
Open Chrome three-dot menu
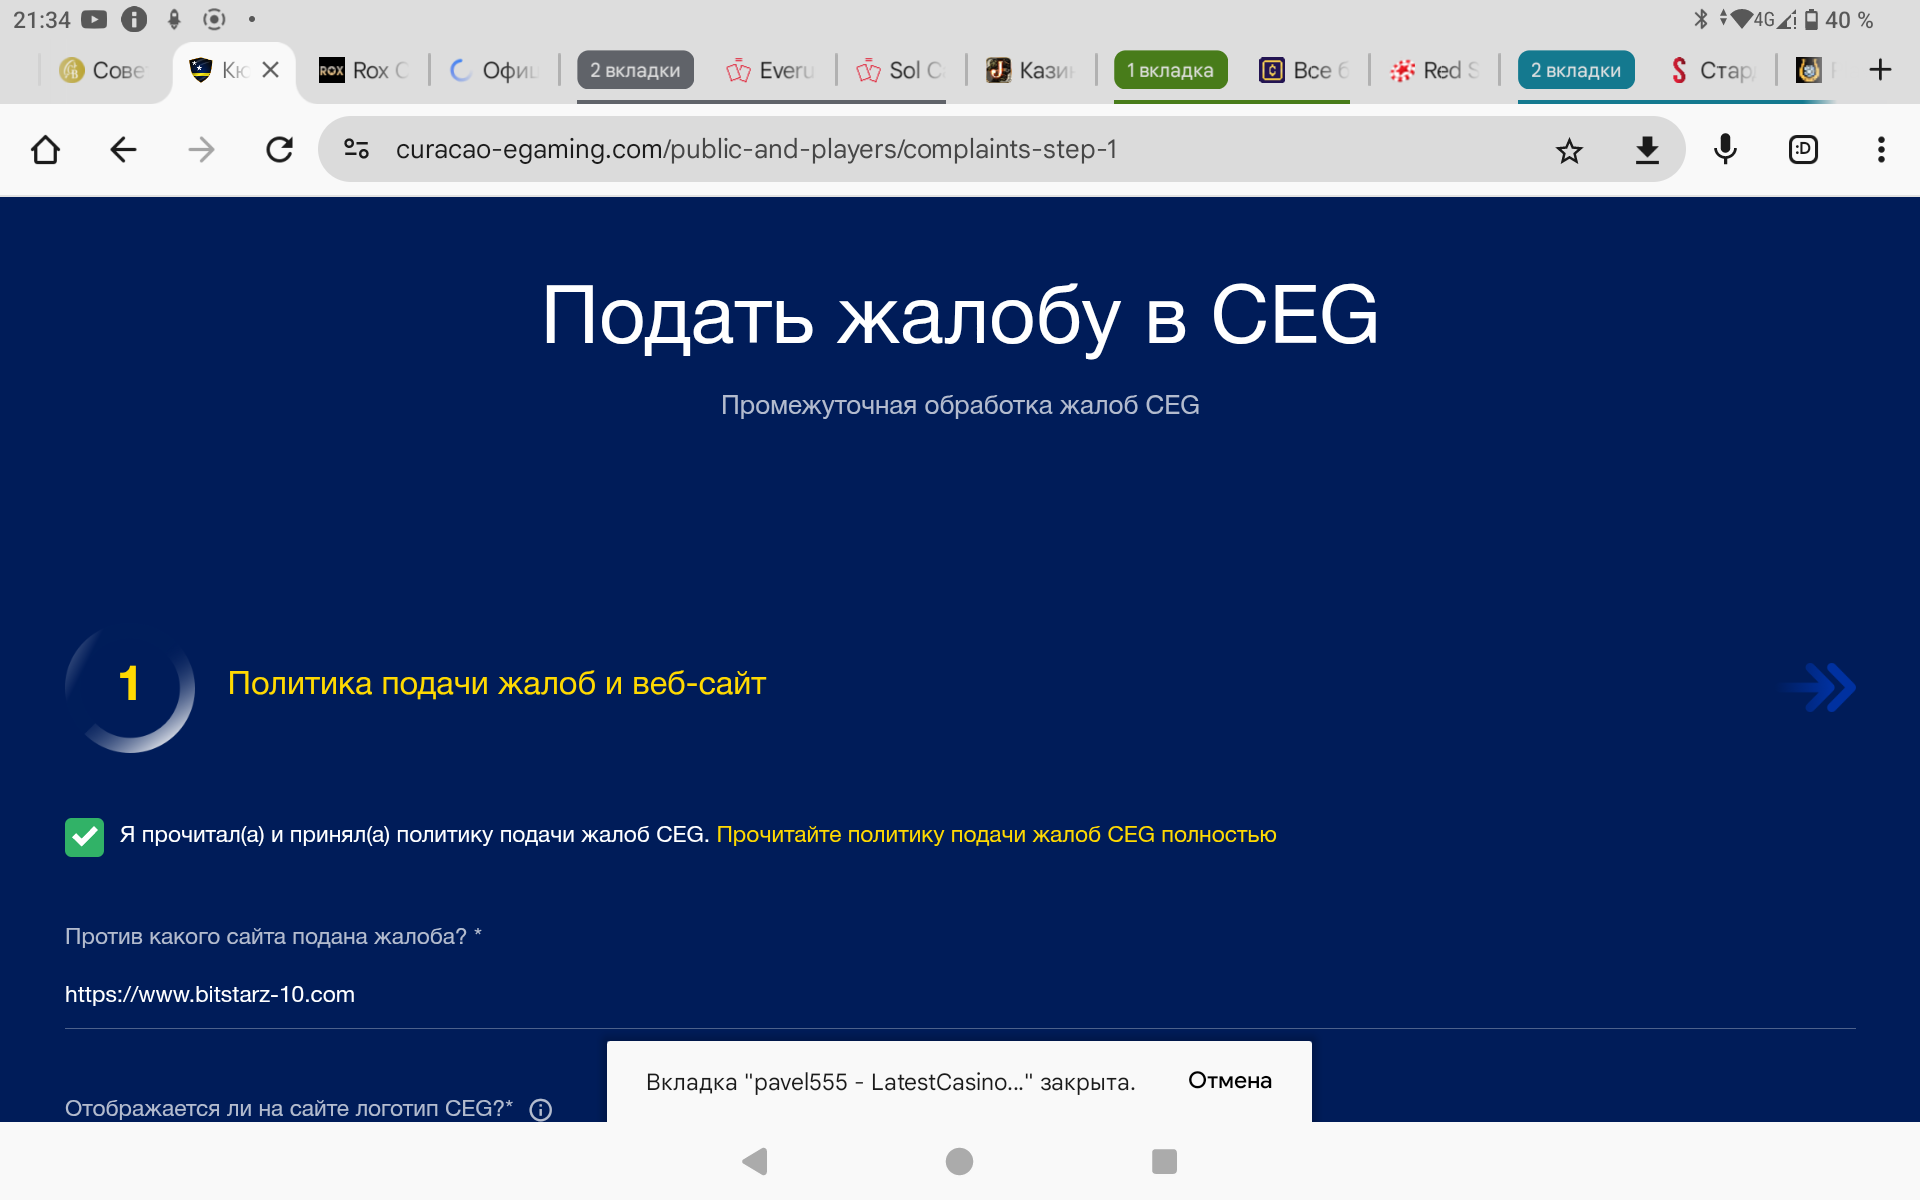pyautogui.click(x=1881, y=150)
